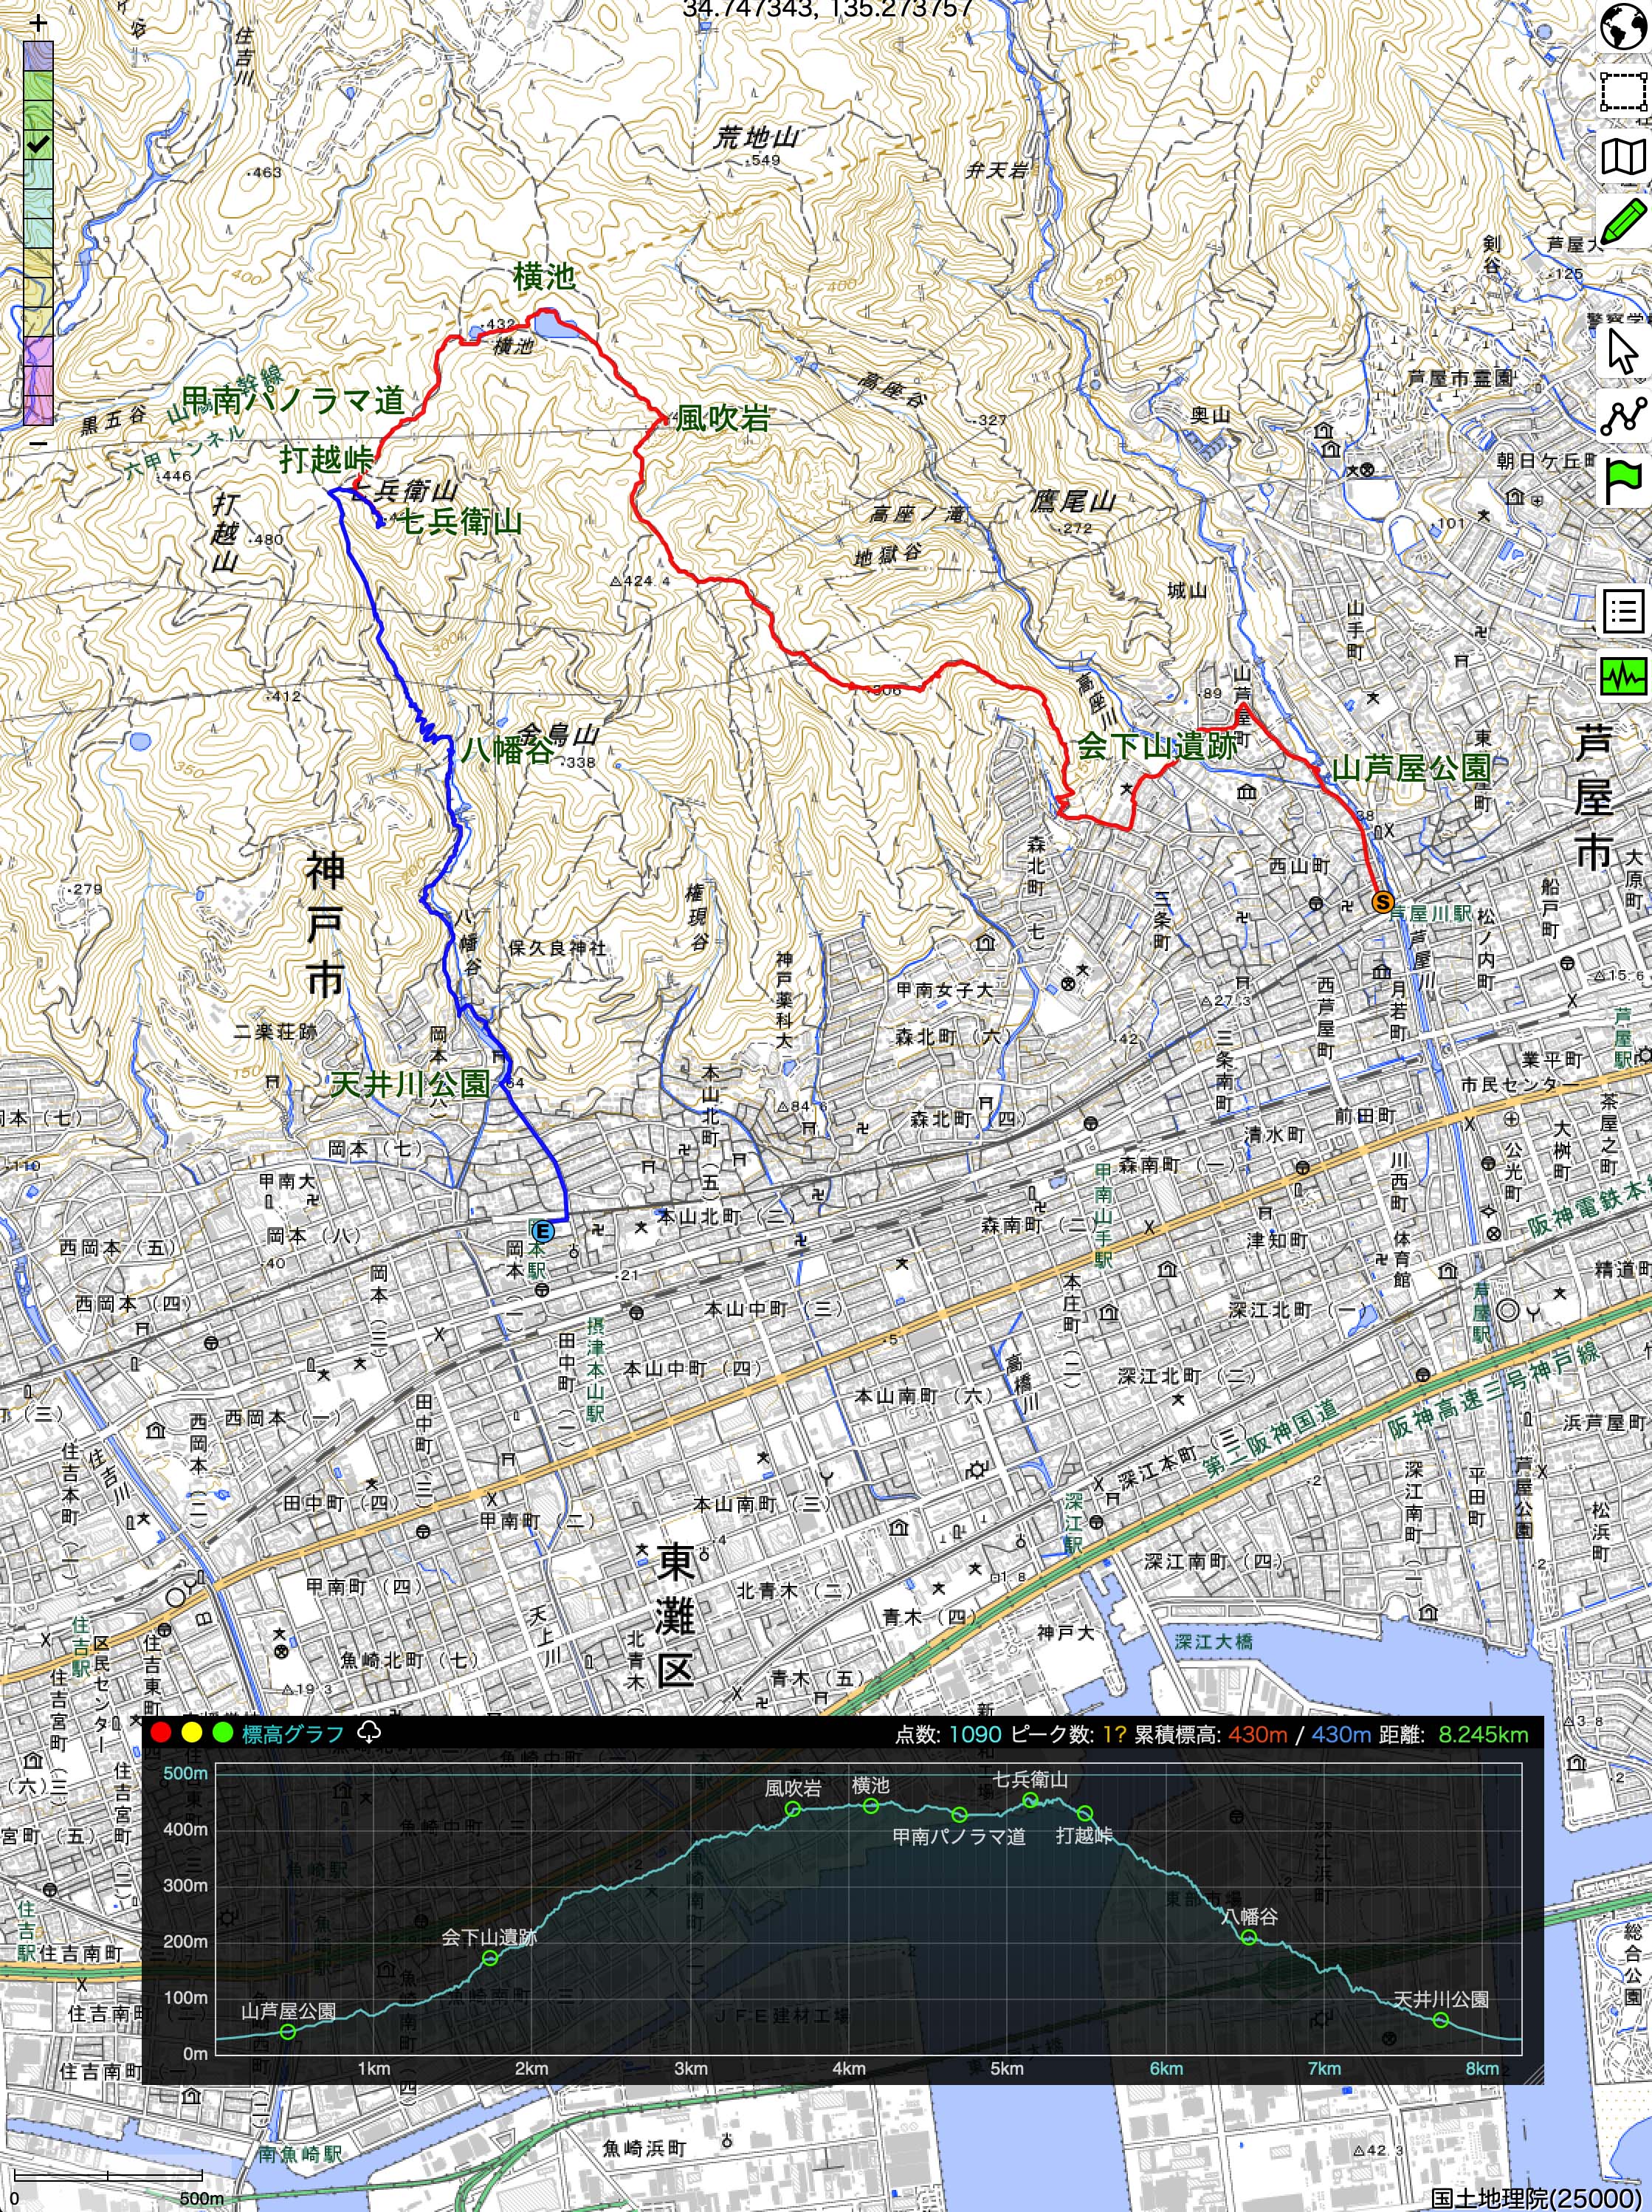The image size is (1652, 2212).
Task: Select the dashed rectangle selection tool
Action: pos(1623,91)
